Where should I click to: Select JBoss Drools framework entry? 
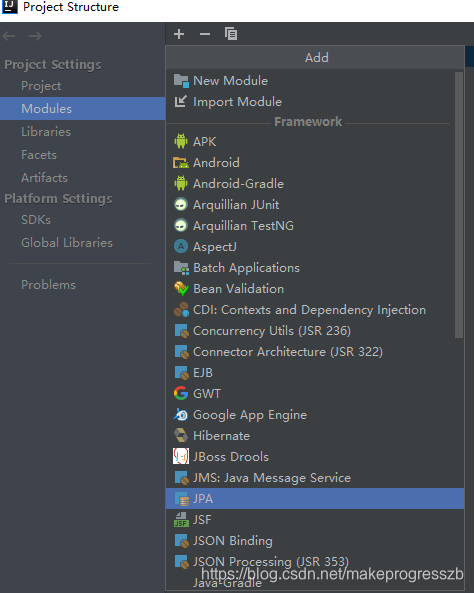point(315,456)
